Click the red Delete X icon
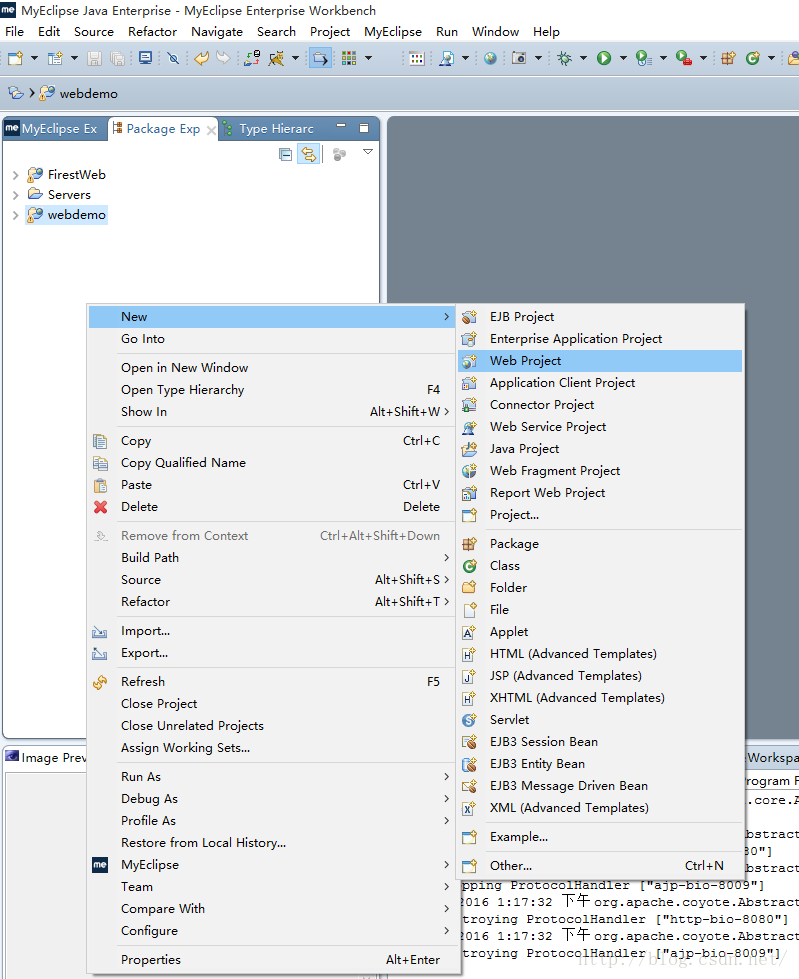799x979 pixels. tap(100, 507)
